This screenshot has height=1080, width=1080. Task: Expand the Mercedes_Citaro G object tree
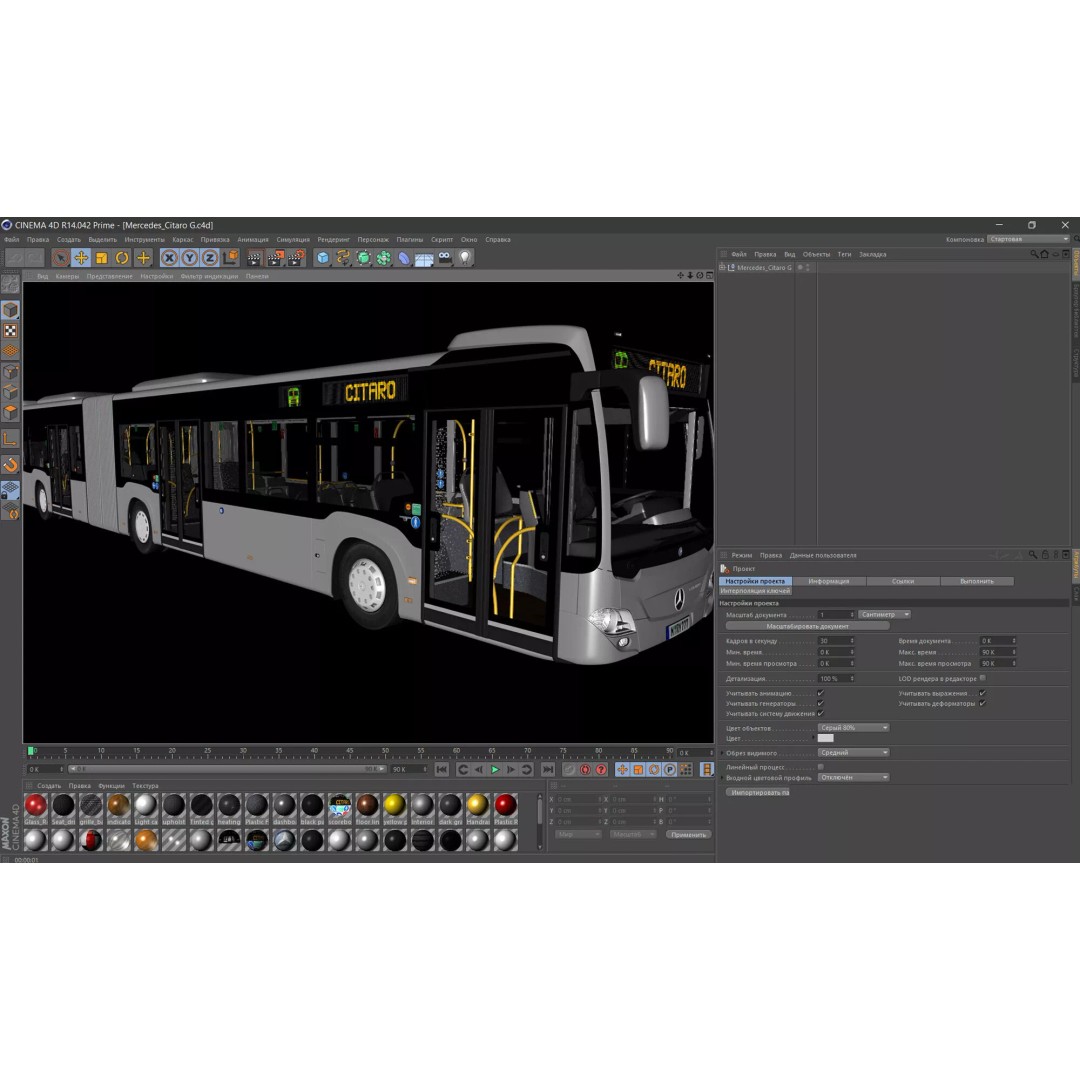point(722,267)
